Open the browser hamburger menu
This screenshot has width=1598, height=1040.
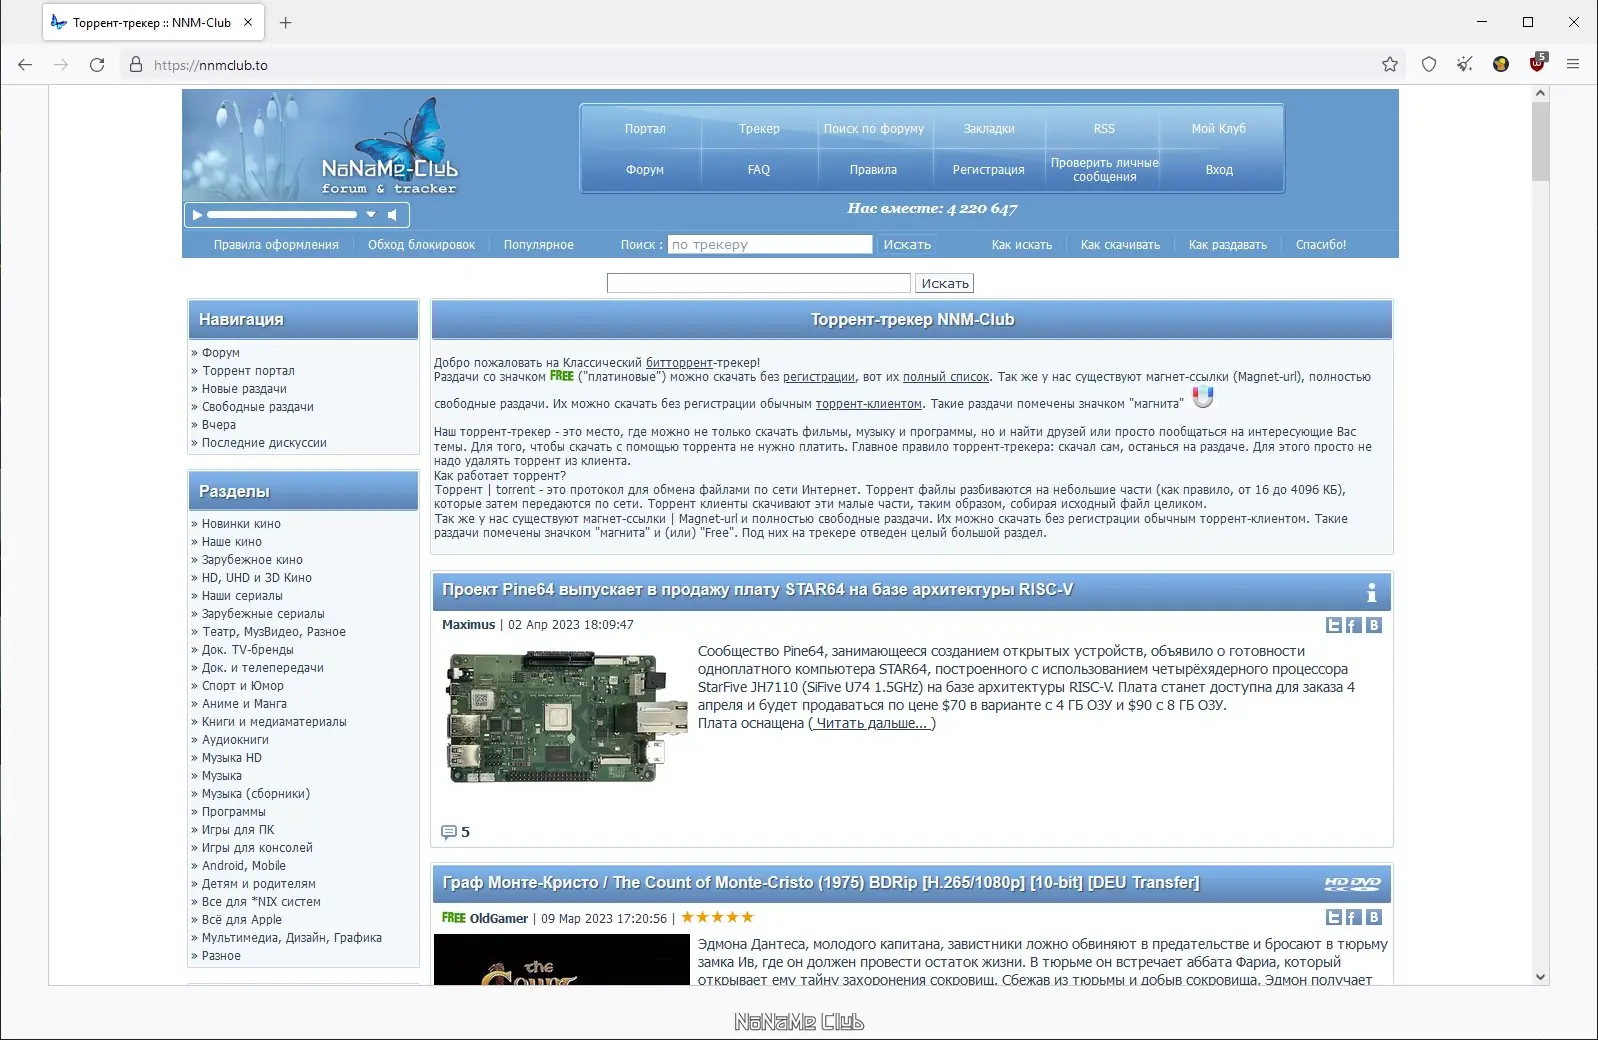click(x=1573, y=65)
